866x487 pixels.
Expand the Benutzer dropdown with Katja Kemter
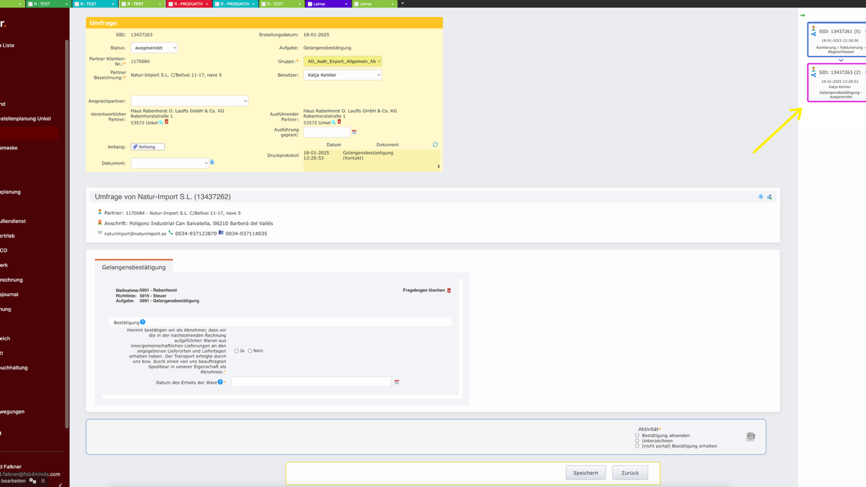coord(342,75)
